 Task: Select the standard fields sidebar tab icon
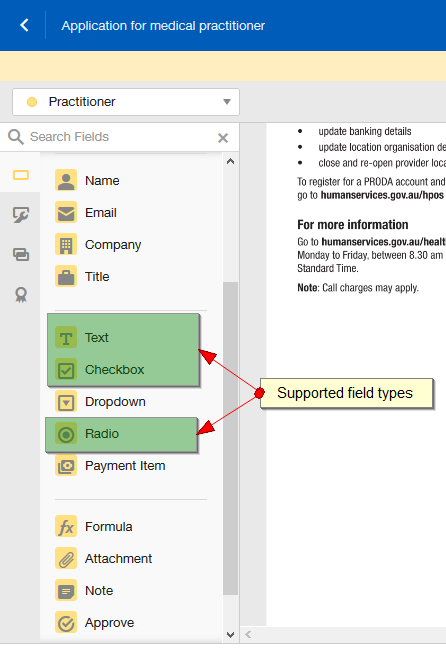21,175
